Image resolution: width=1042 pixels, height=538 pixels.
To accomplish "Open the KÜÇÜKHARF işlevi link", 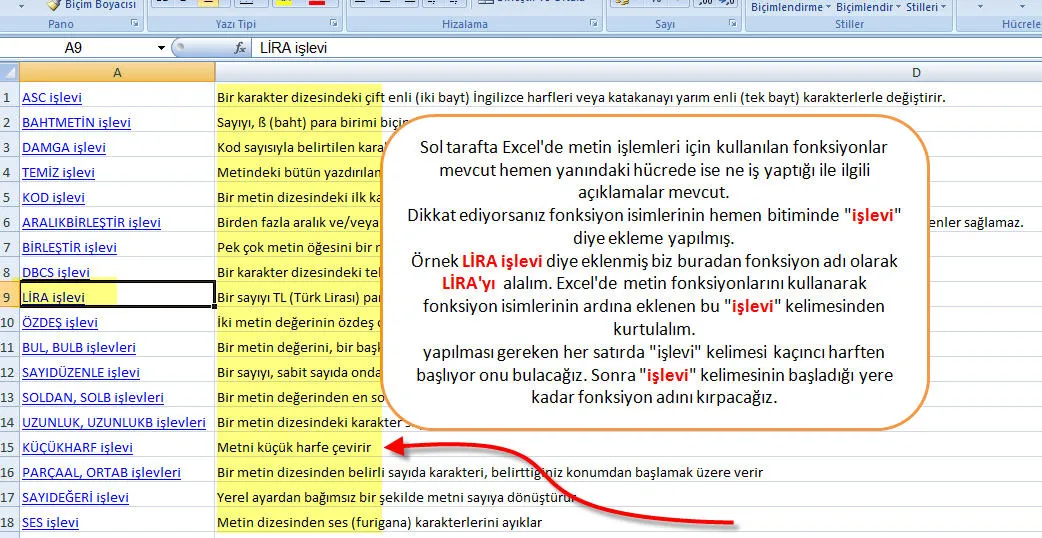I will (x=77, y=447).
